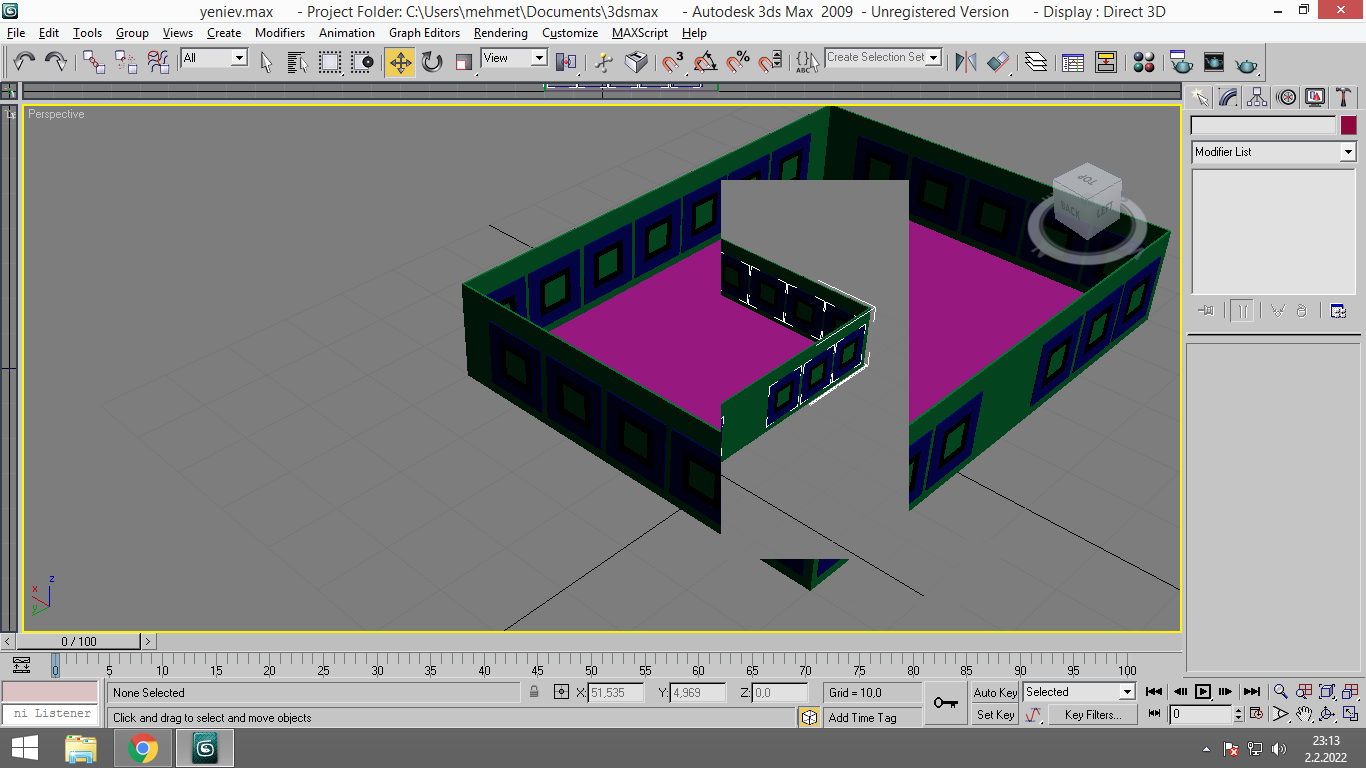
Task: Activate Select and Rotate tool
Action: coord(432,62)
